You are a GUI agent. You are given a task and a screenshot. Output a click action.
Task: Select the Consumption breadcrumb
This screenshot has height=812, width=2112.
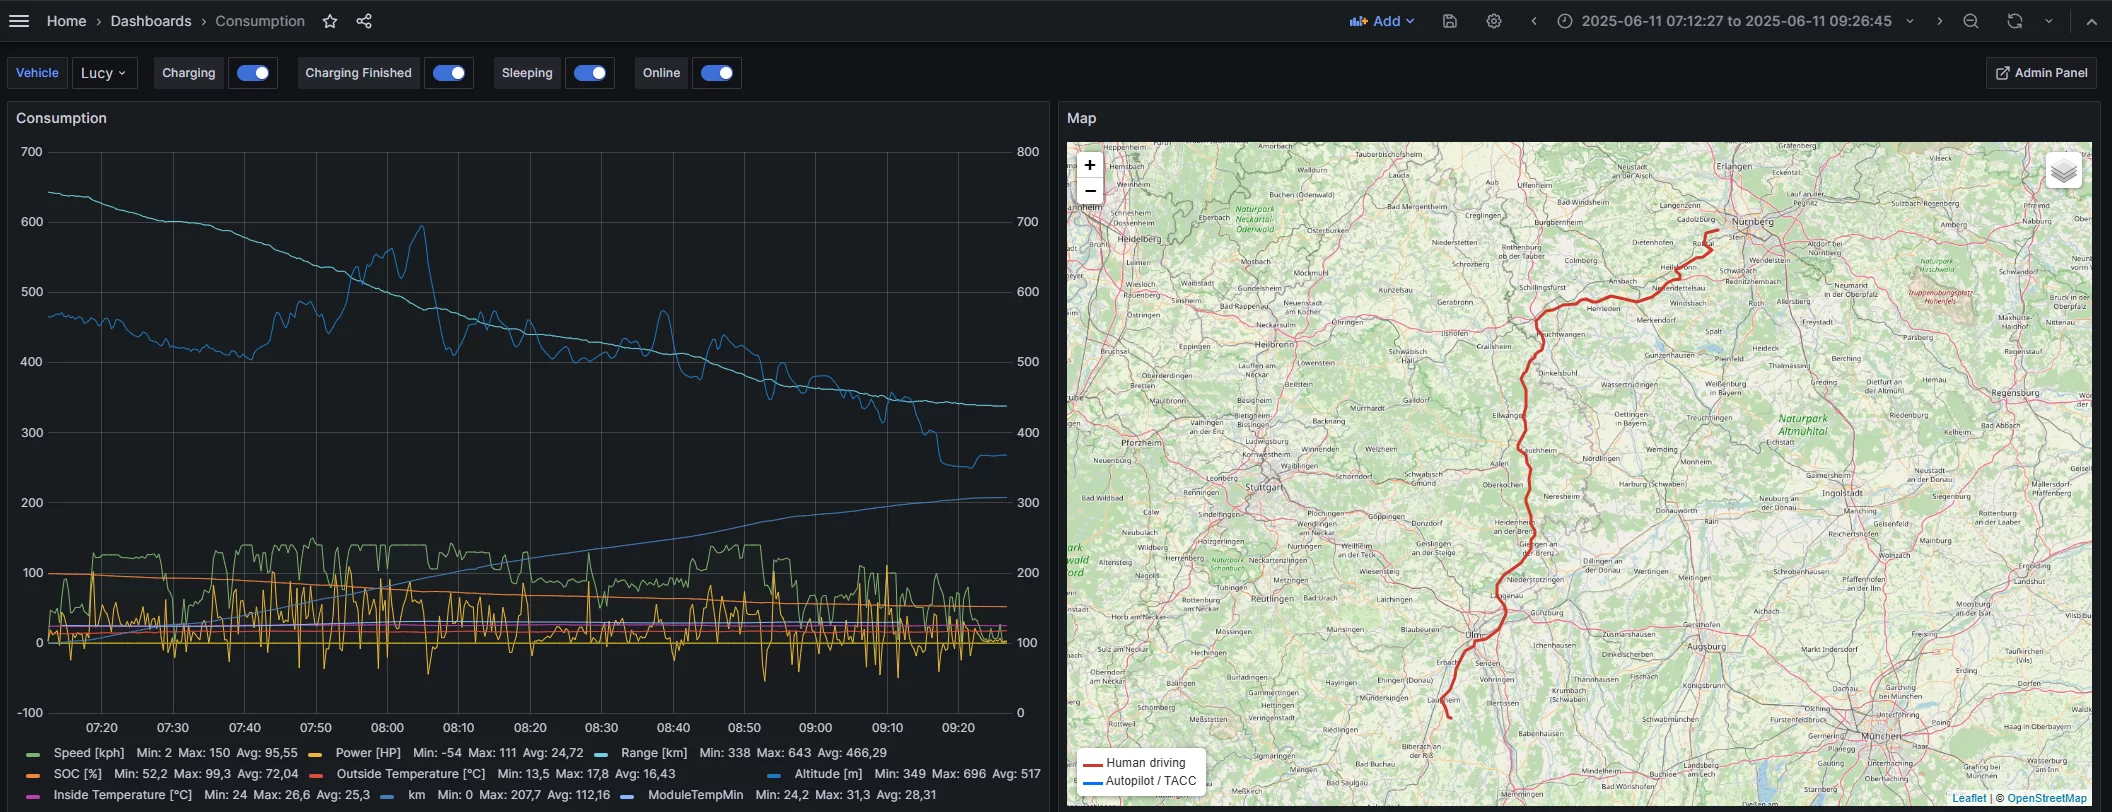[x=260, y=21]
